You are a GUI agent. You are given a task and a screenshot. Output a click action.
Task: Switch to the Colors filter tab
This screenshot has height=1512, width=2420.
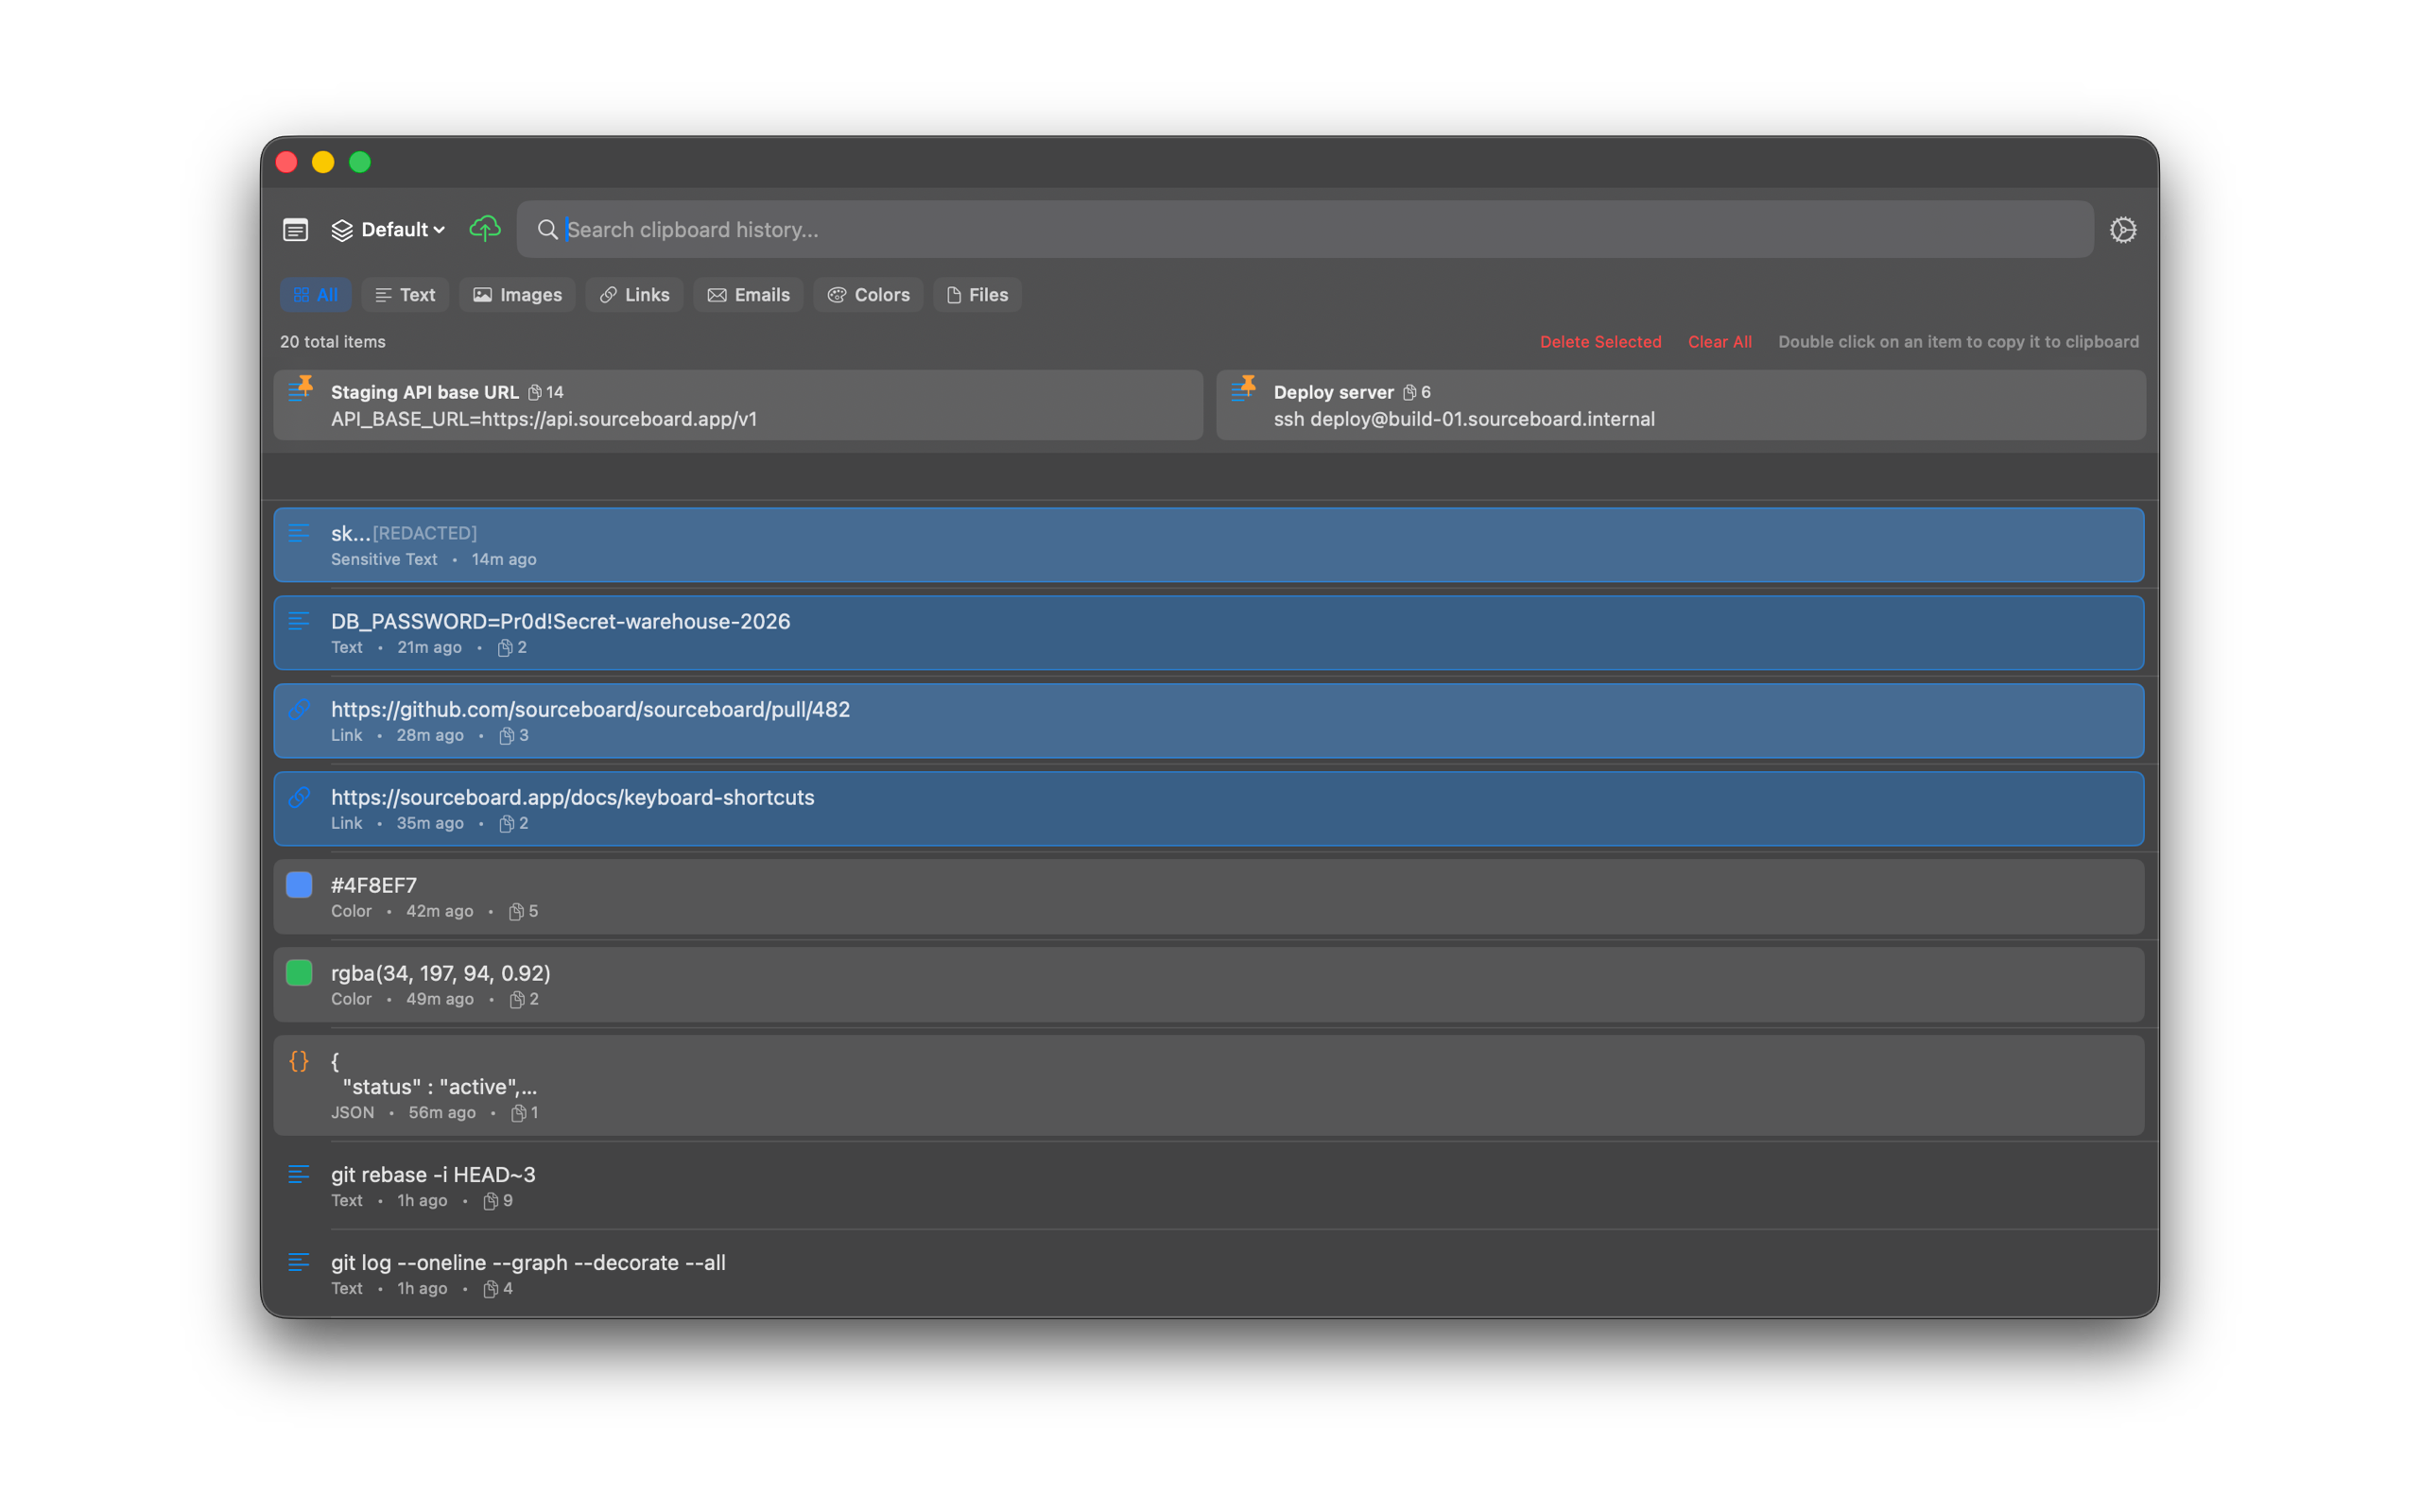(x=868, y=295)
